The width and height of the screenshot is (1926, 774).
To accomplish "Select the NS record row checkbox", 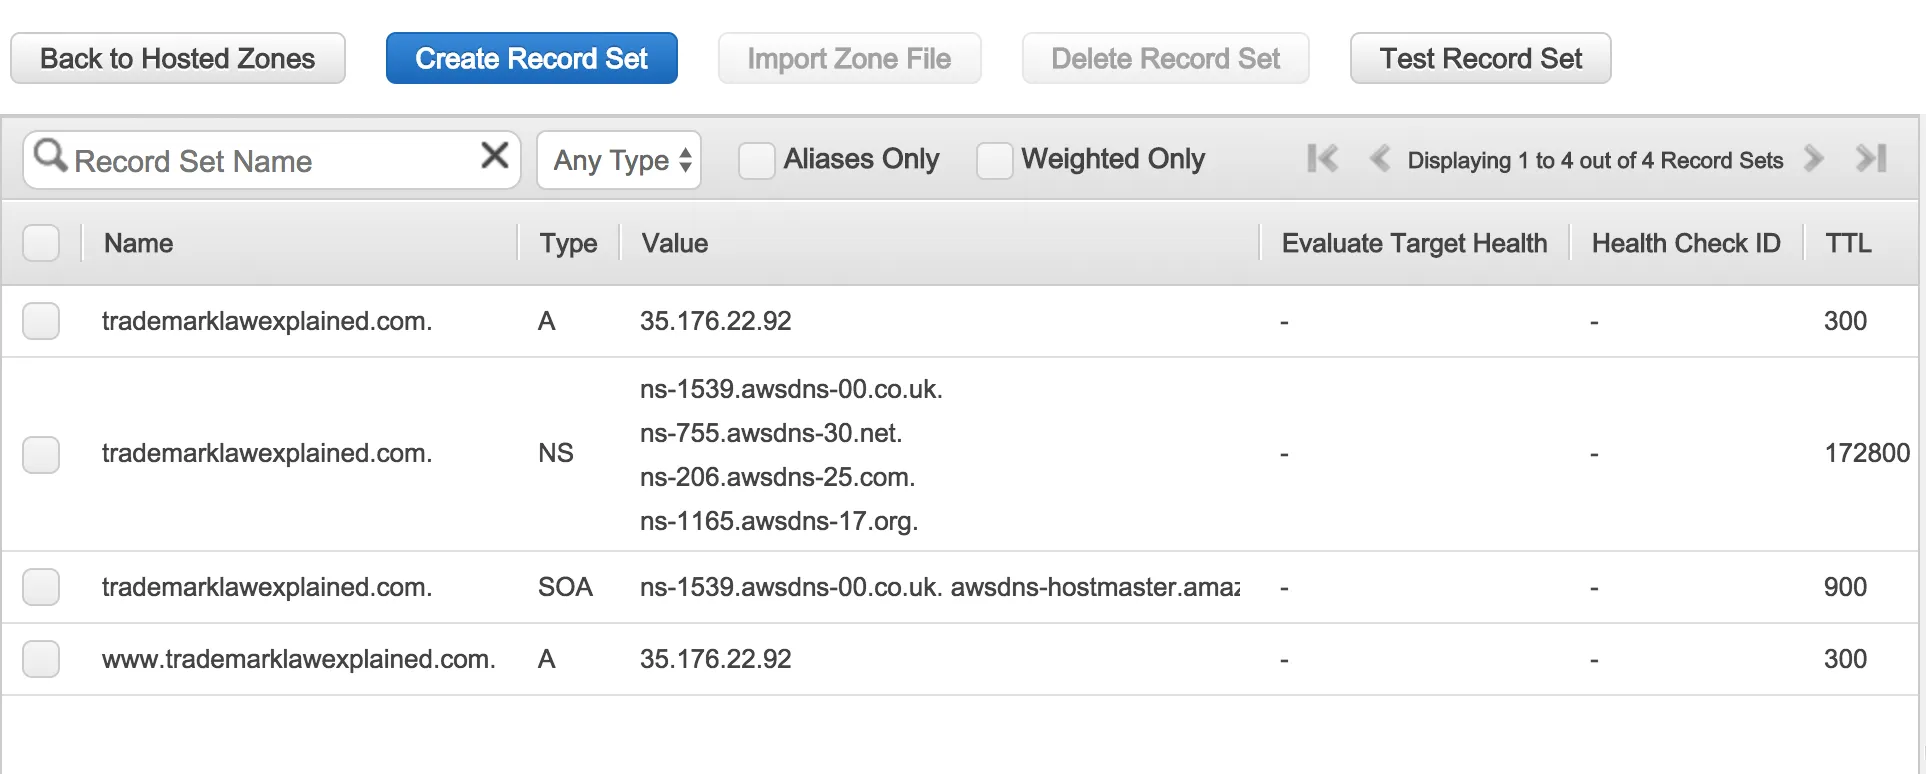I will (x=41, y=454).
